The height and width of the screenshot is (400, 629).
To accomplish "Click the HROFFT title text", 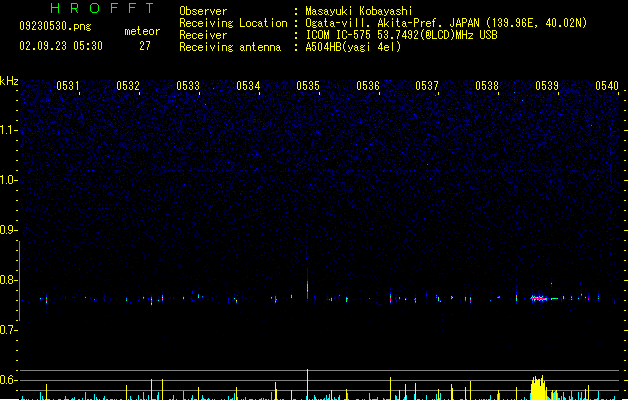I will (x=102, y=8).
